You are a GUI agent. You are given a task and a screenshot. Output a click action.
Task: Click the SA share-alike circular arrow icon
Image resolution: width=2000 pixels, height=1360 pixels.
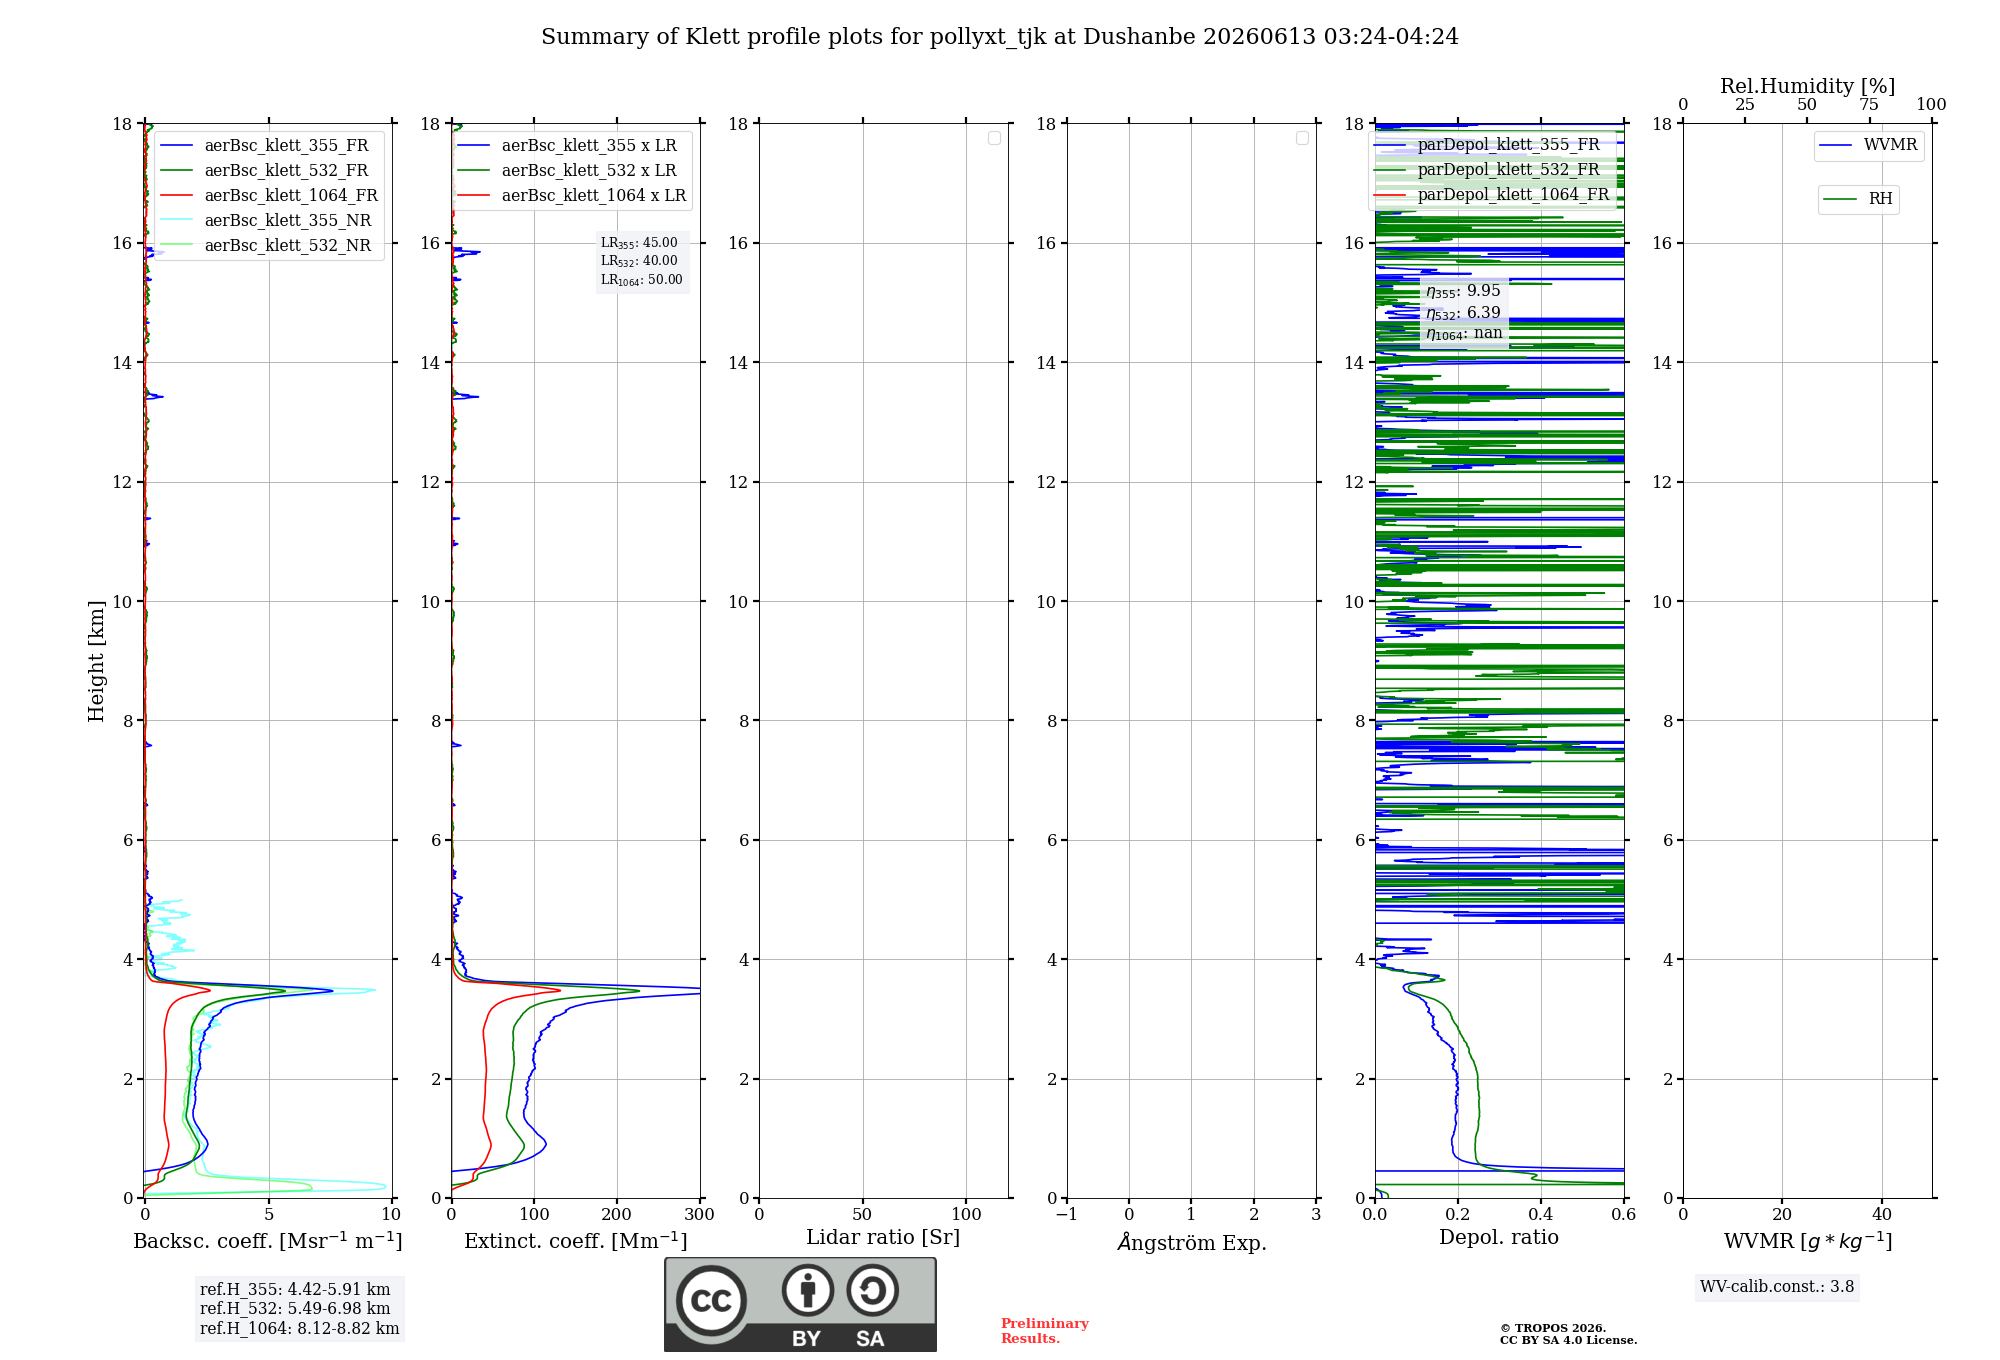[872, 1290]
